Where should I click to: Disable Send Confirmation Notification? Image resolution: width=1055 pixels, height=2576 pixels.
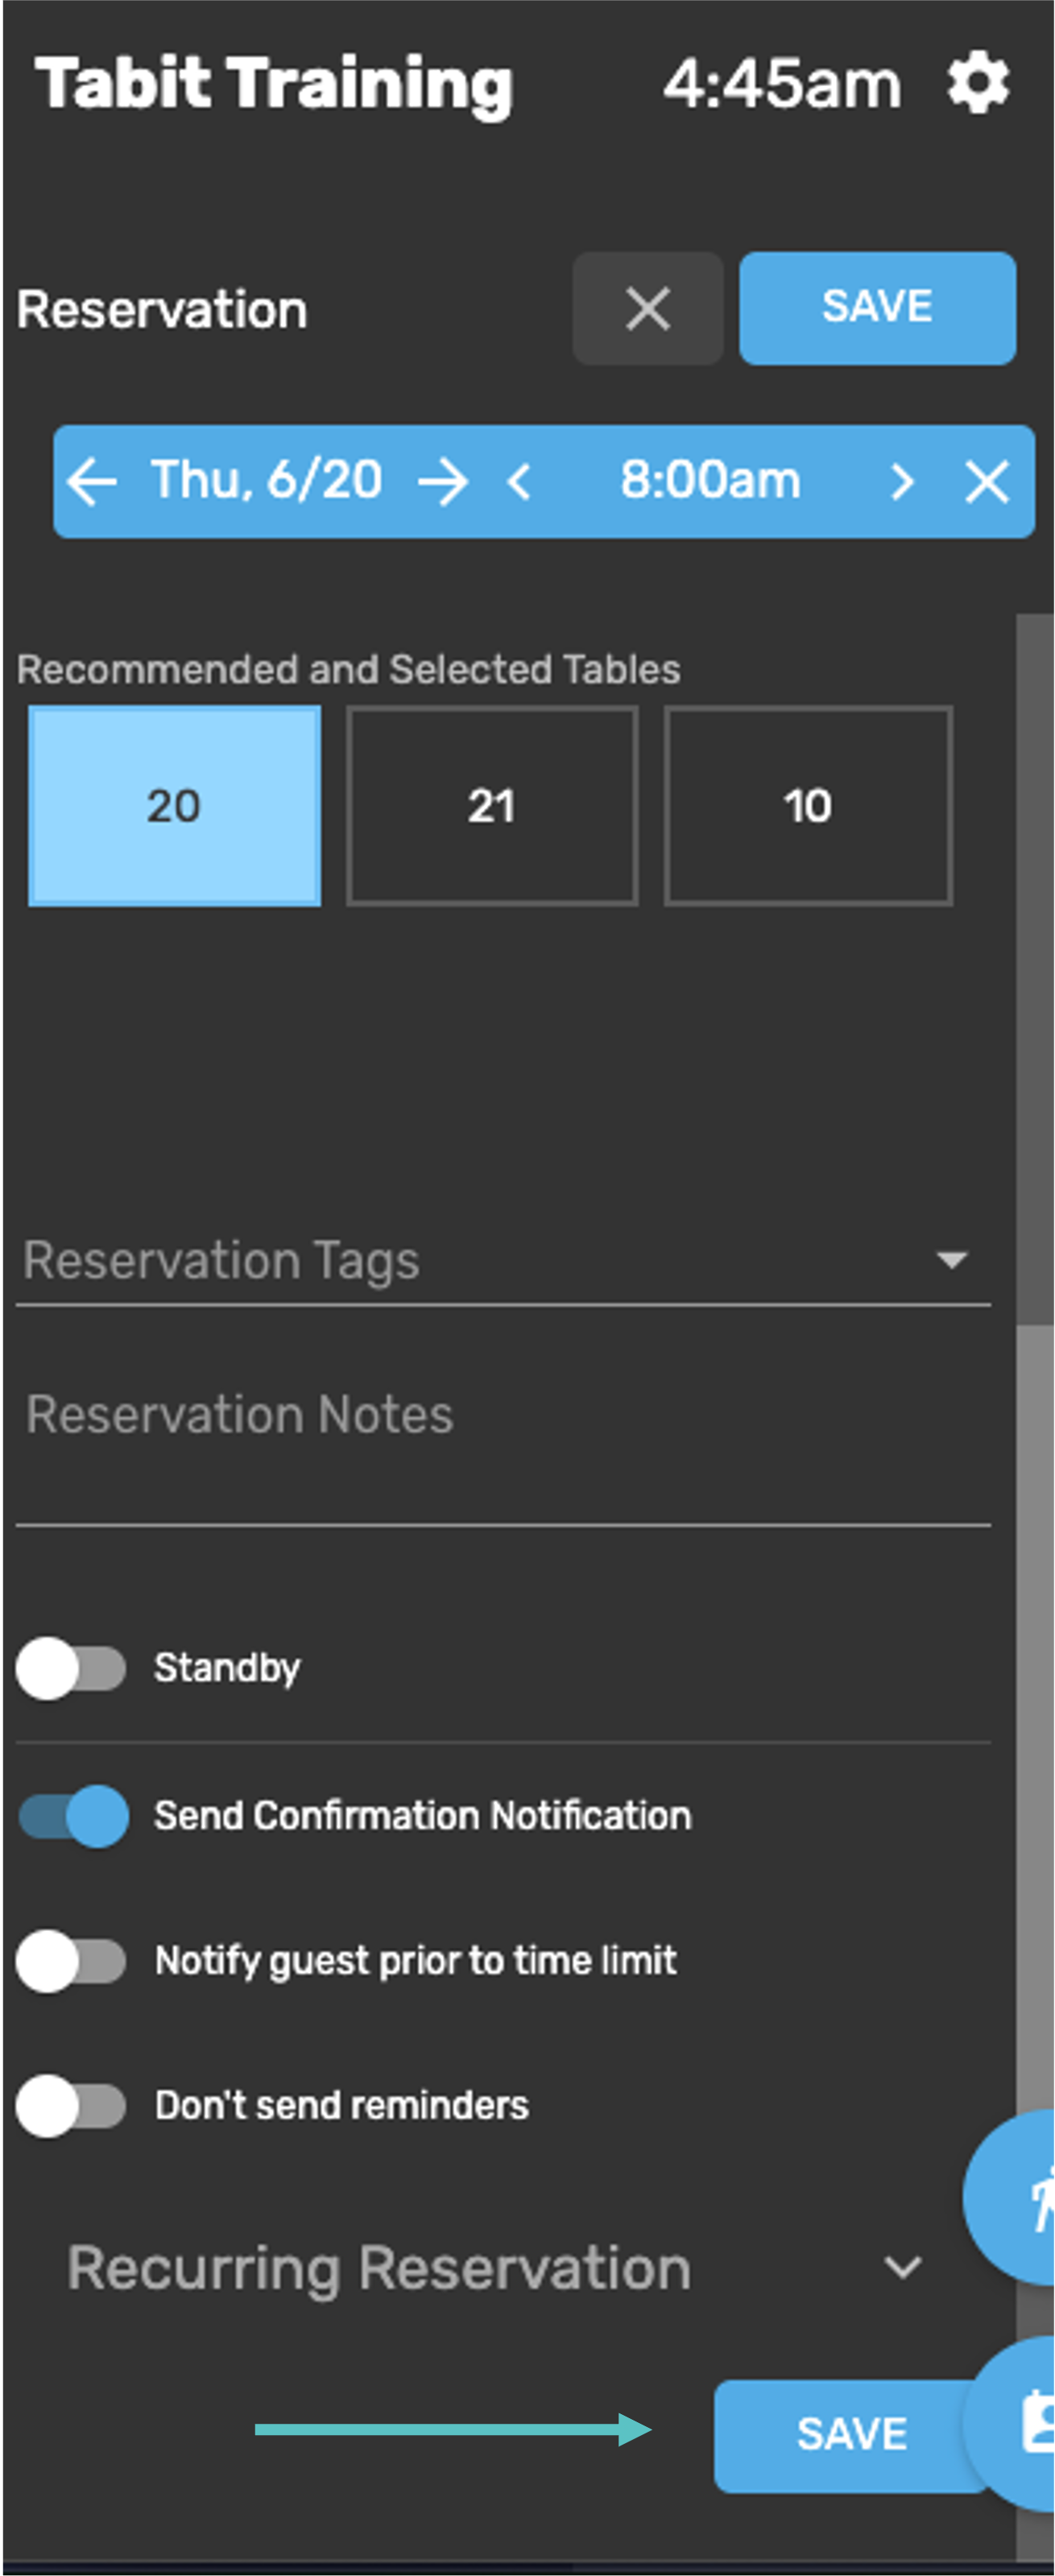73,1815
